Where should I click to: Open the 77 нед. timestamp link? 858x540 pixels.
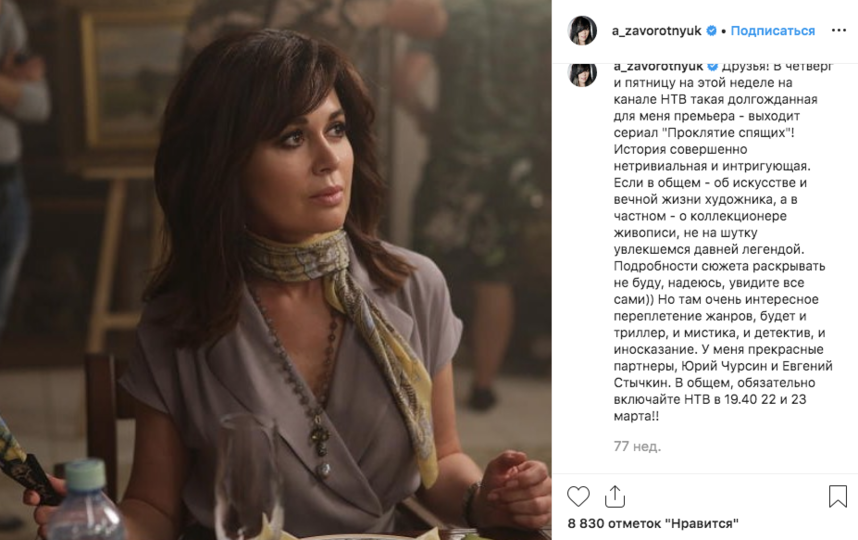(x=637, y=446)
